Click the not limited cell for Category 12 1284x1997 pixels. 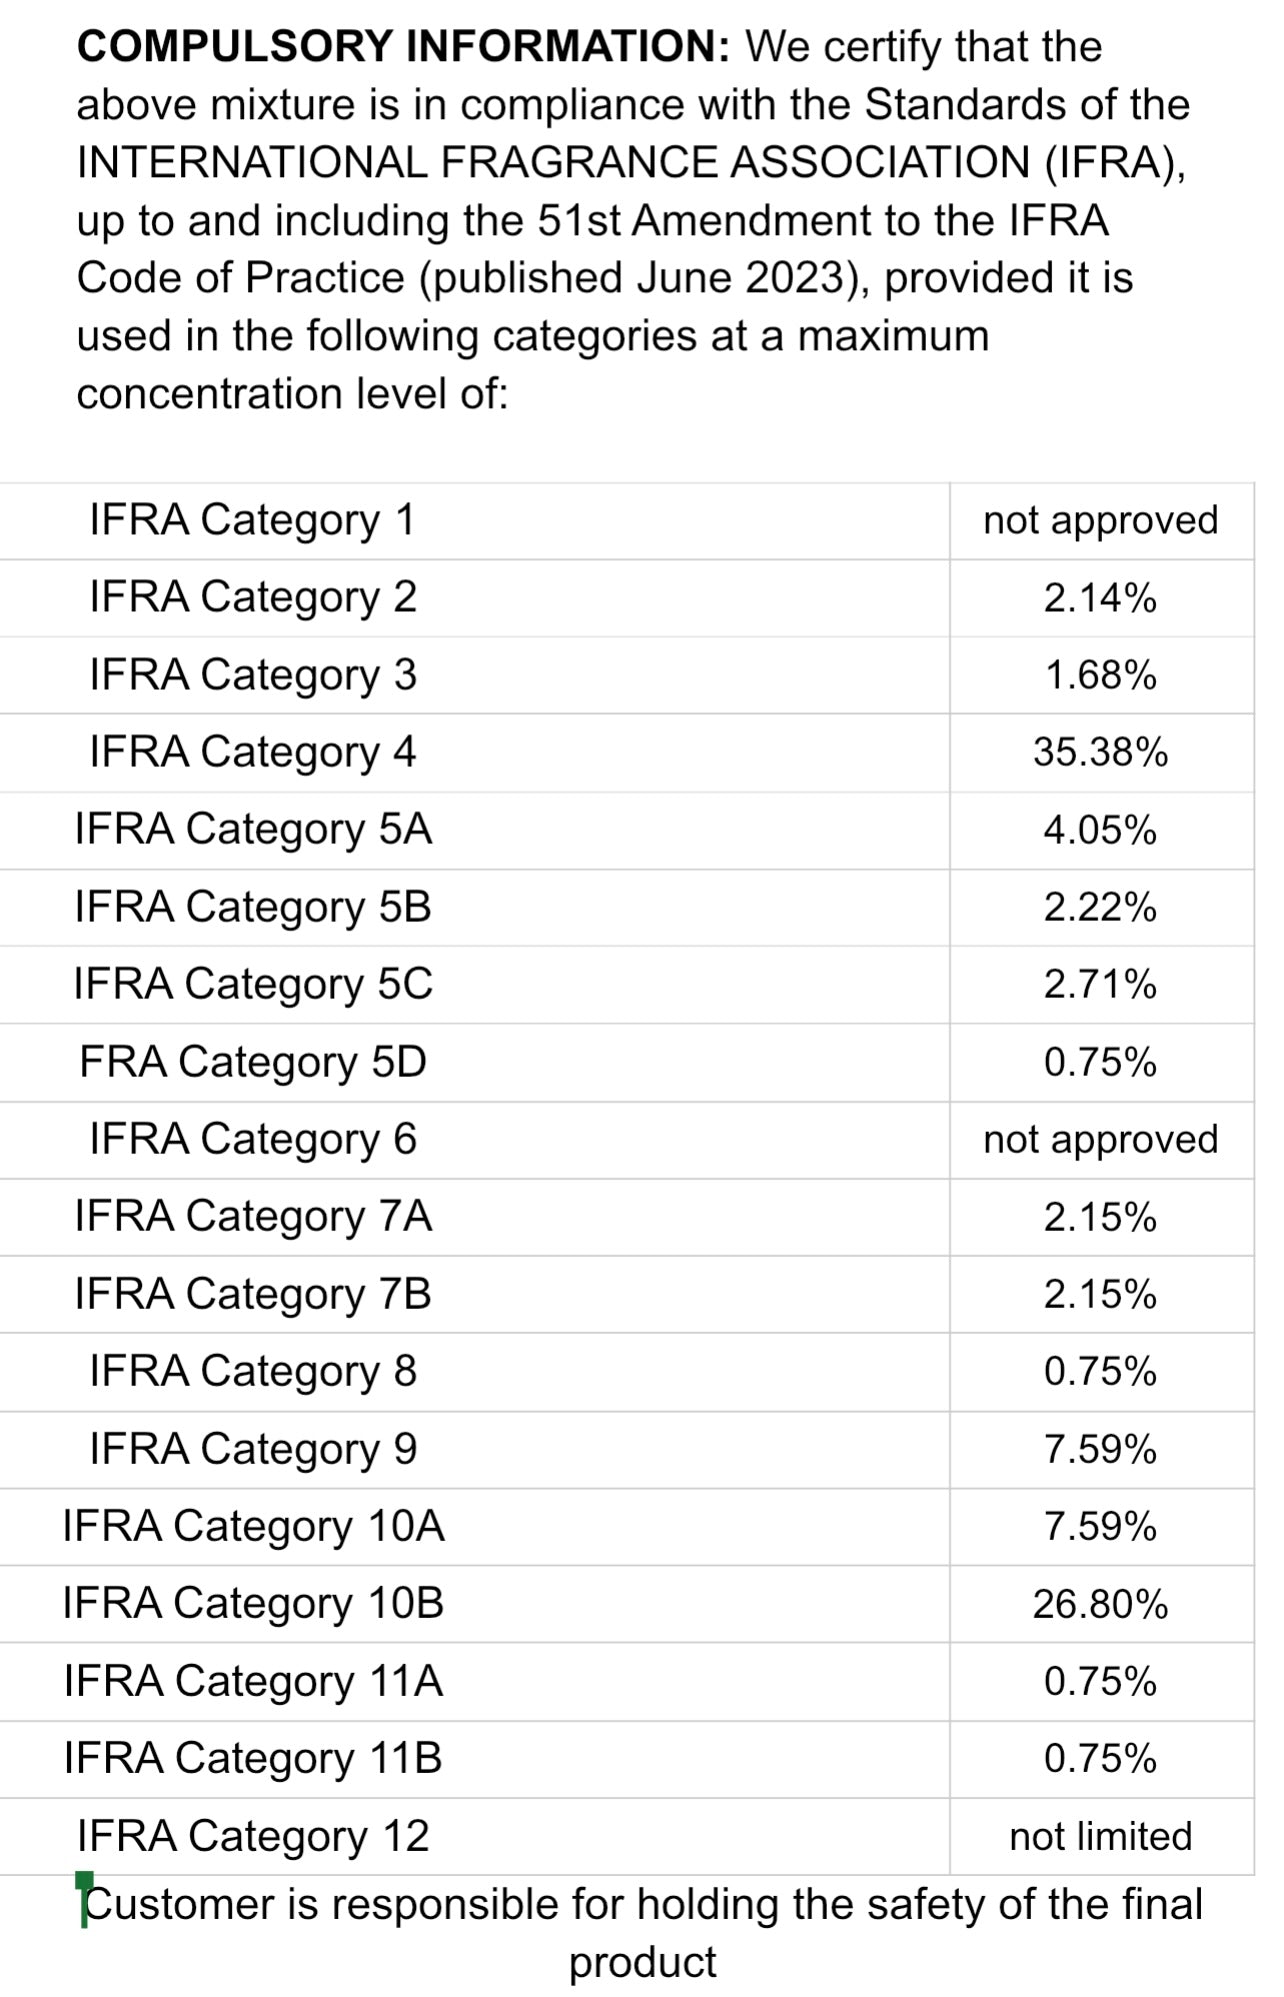1100,1836
